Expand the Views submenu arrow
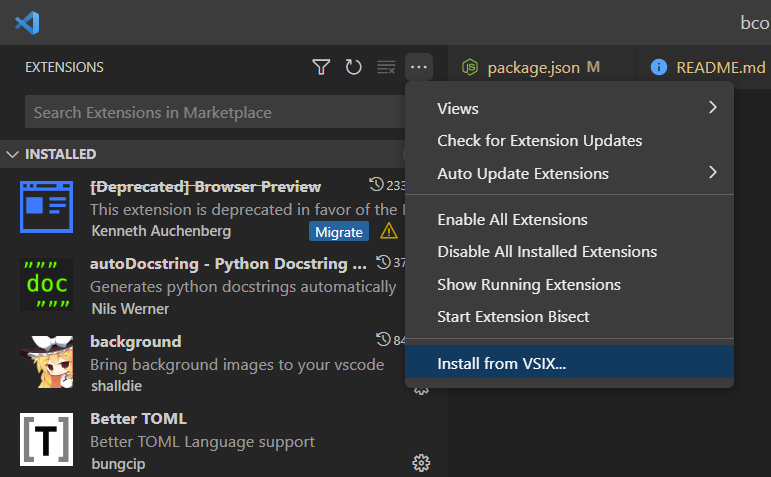Viewport: 771px width, 477px height. pyautogui.click(x=712, y=107)
